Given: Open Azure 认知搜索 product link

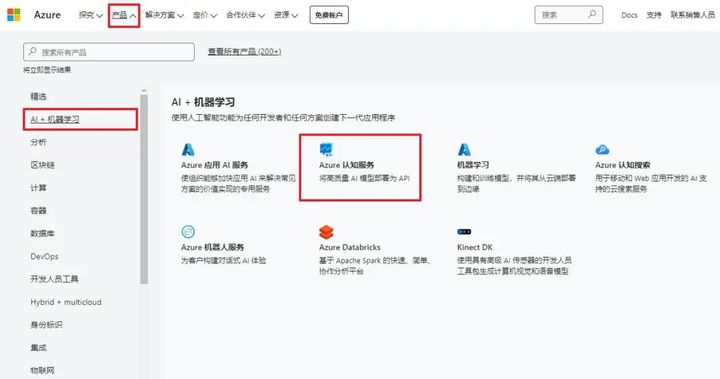Looking at the screenshot, I should pyautogui.click(x=622, y=165).
